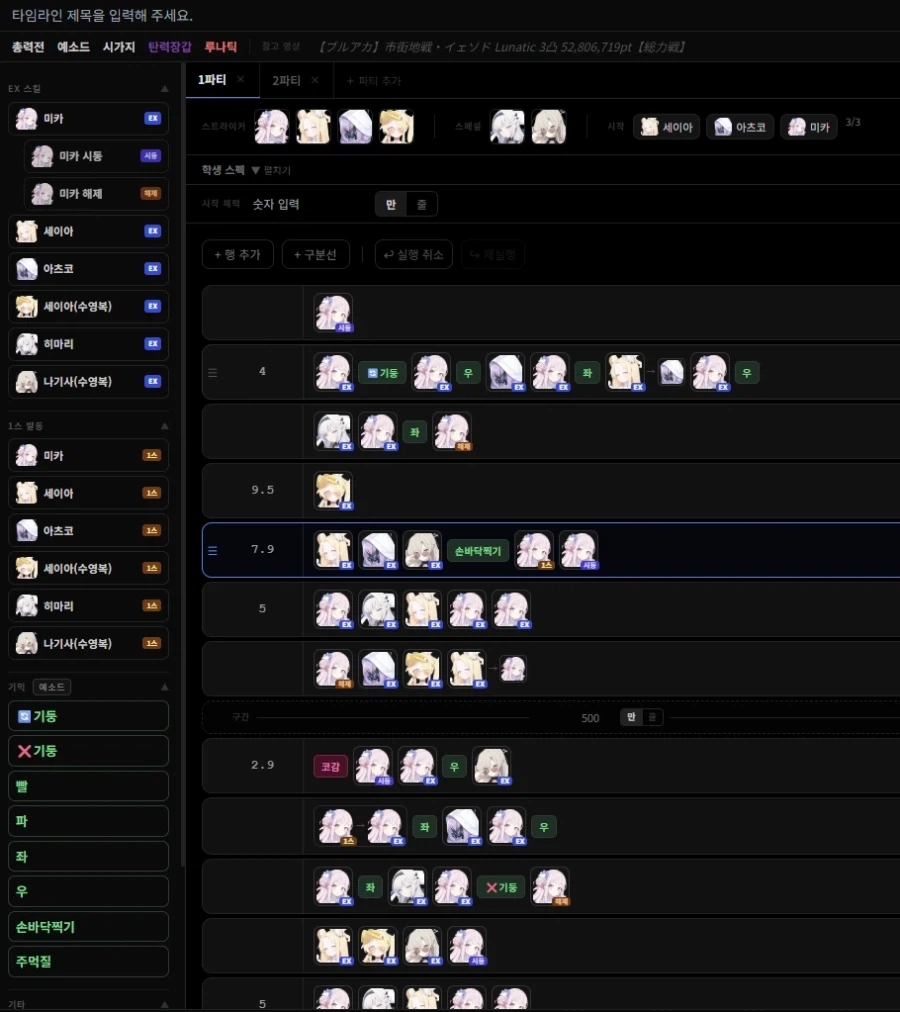Set starting HP unit to 만

[x=391, y=204]
